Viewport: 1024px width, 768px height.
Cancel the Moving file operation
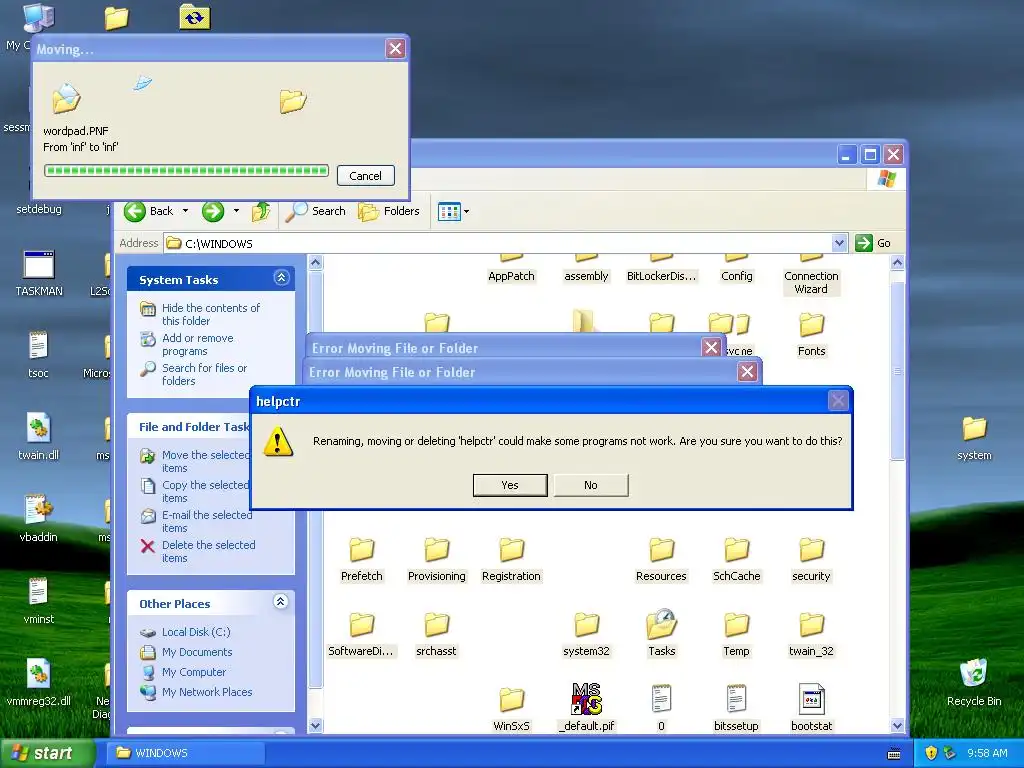coord(366,176)
